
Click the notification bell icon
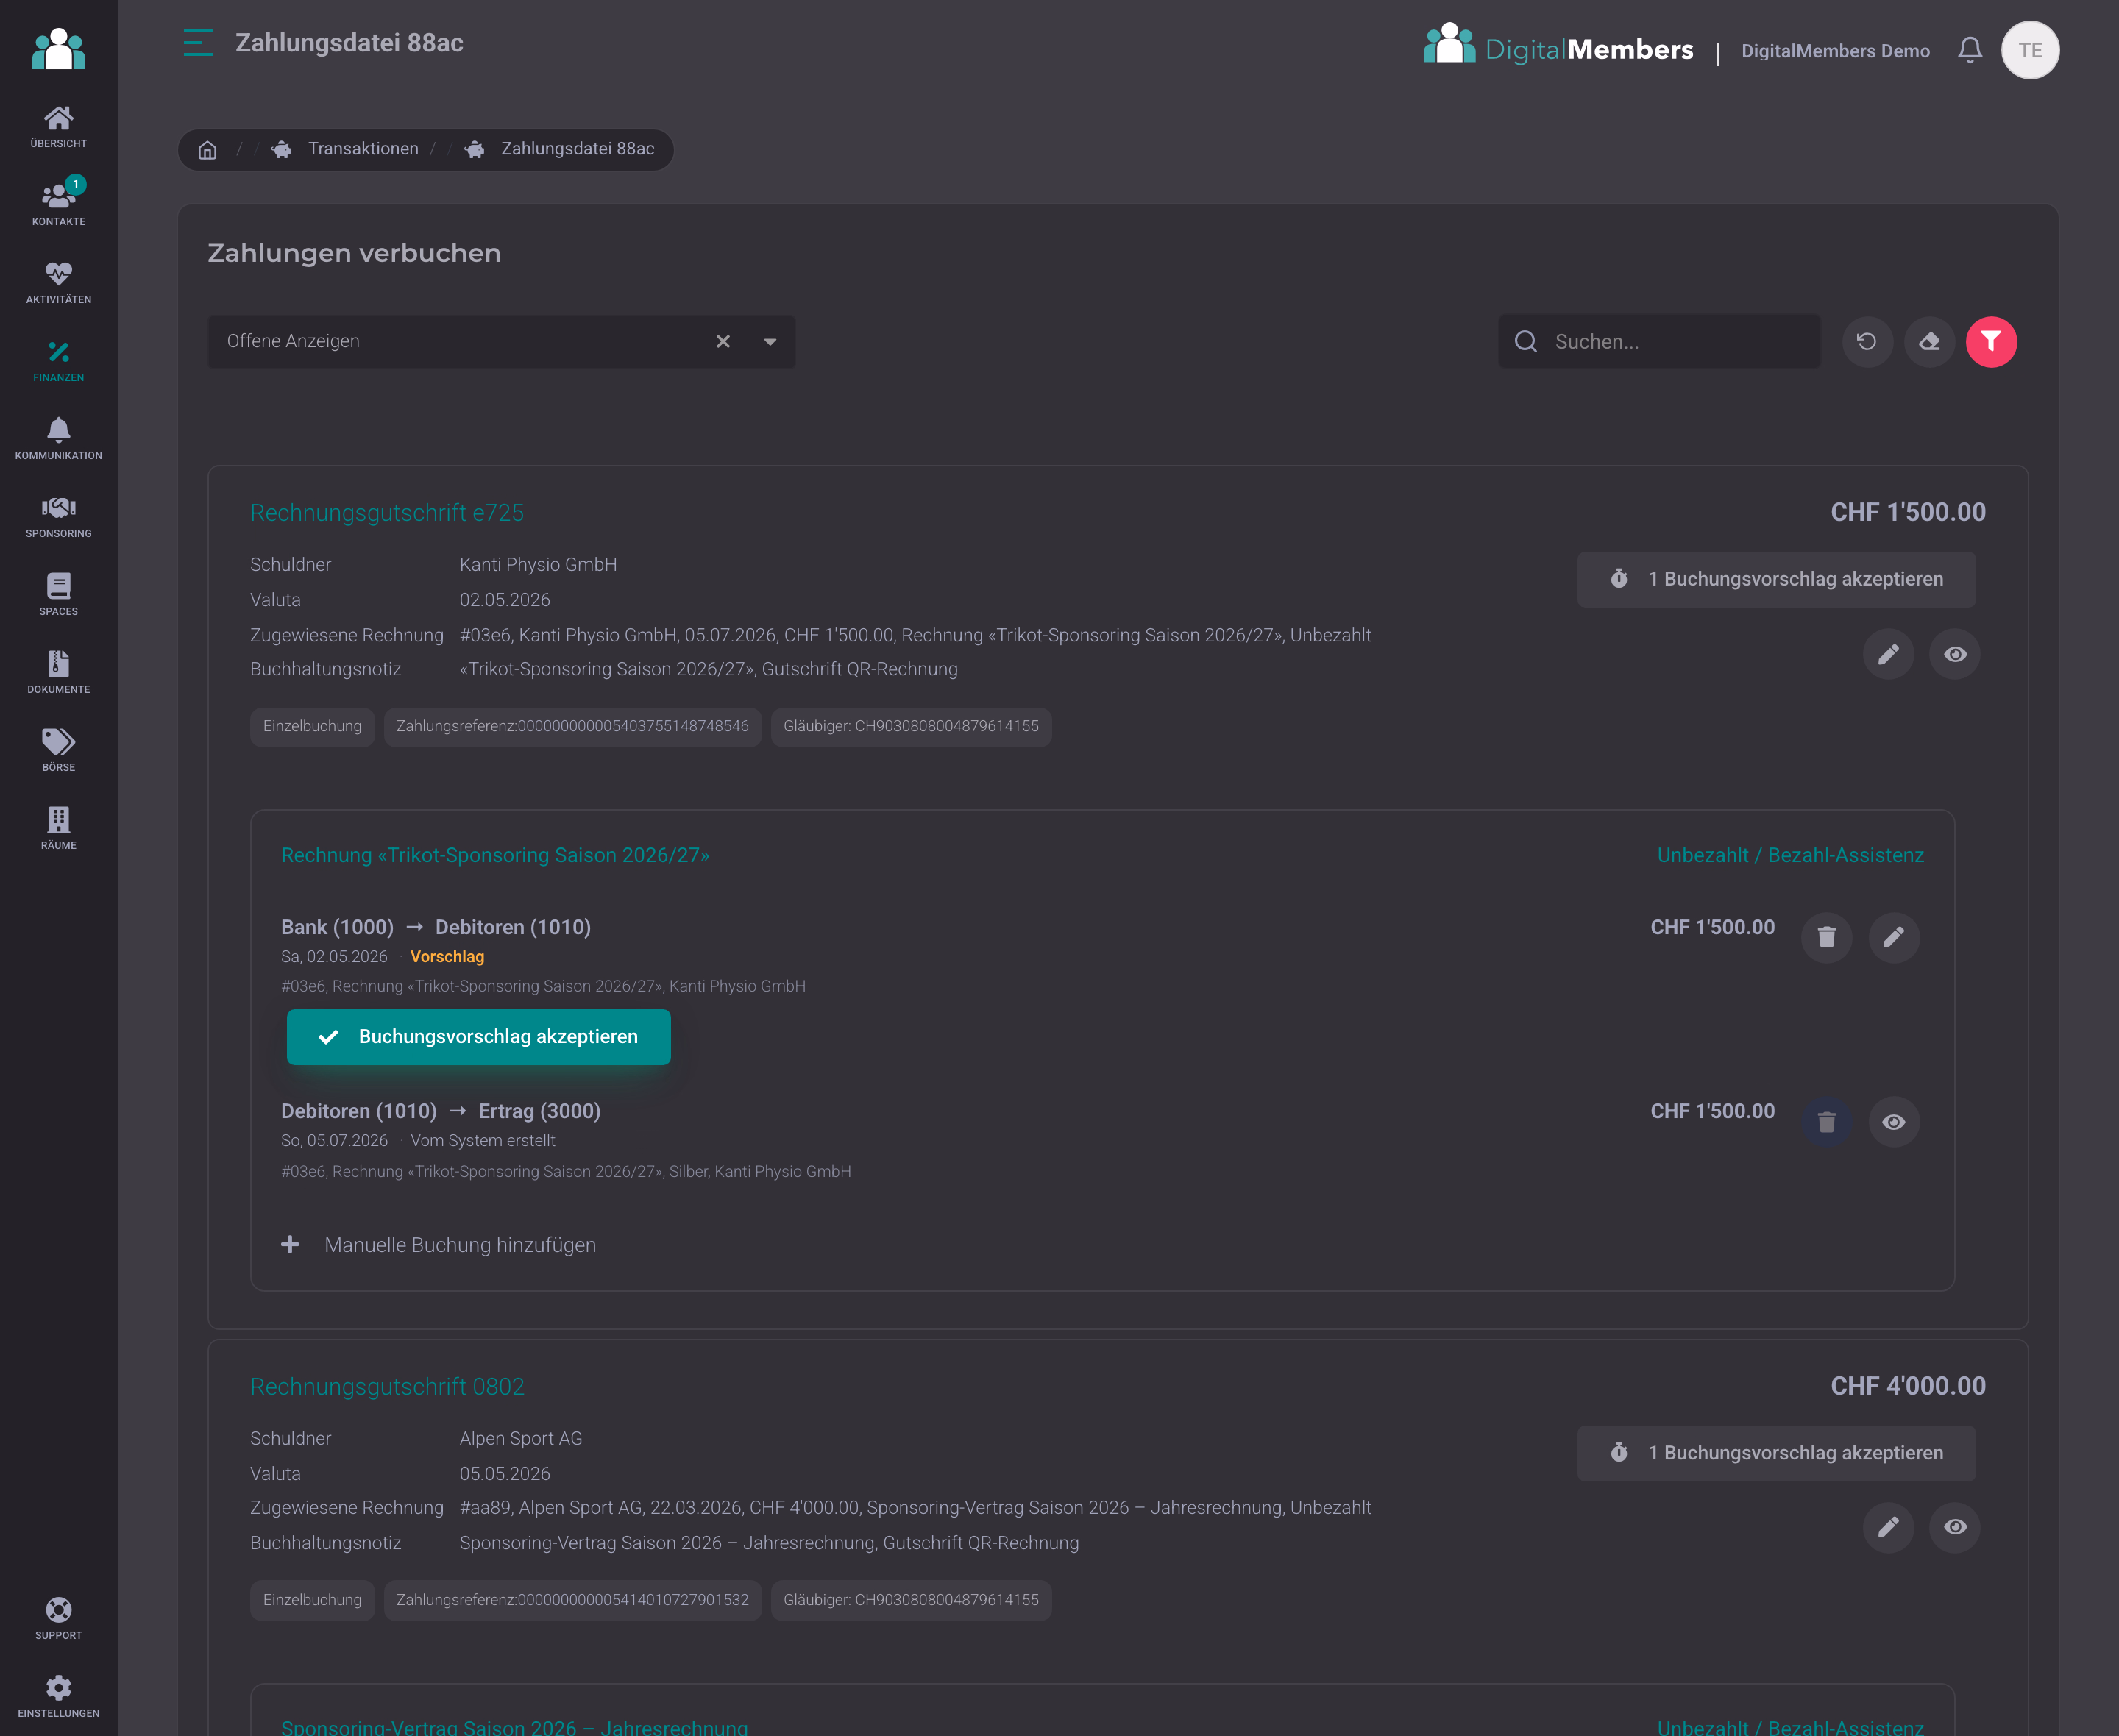coord(1969,50)
